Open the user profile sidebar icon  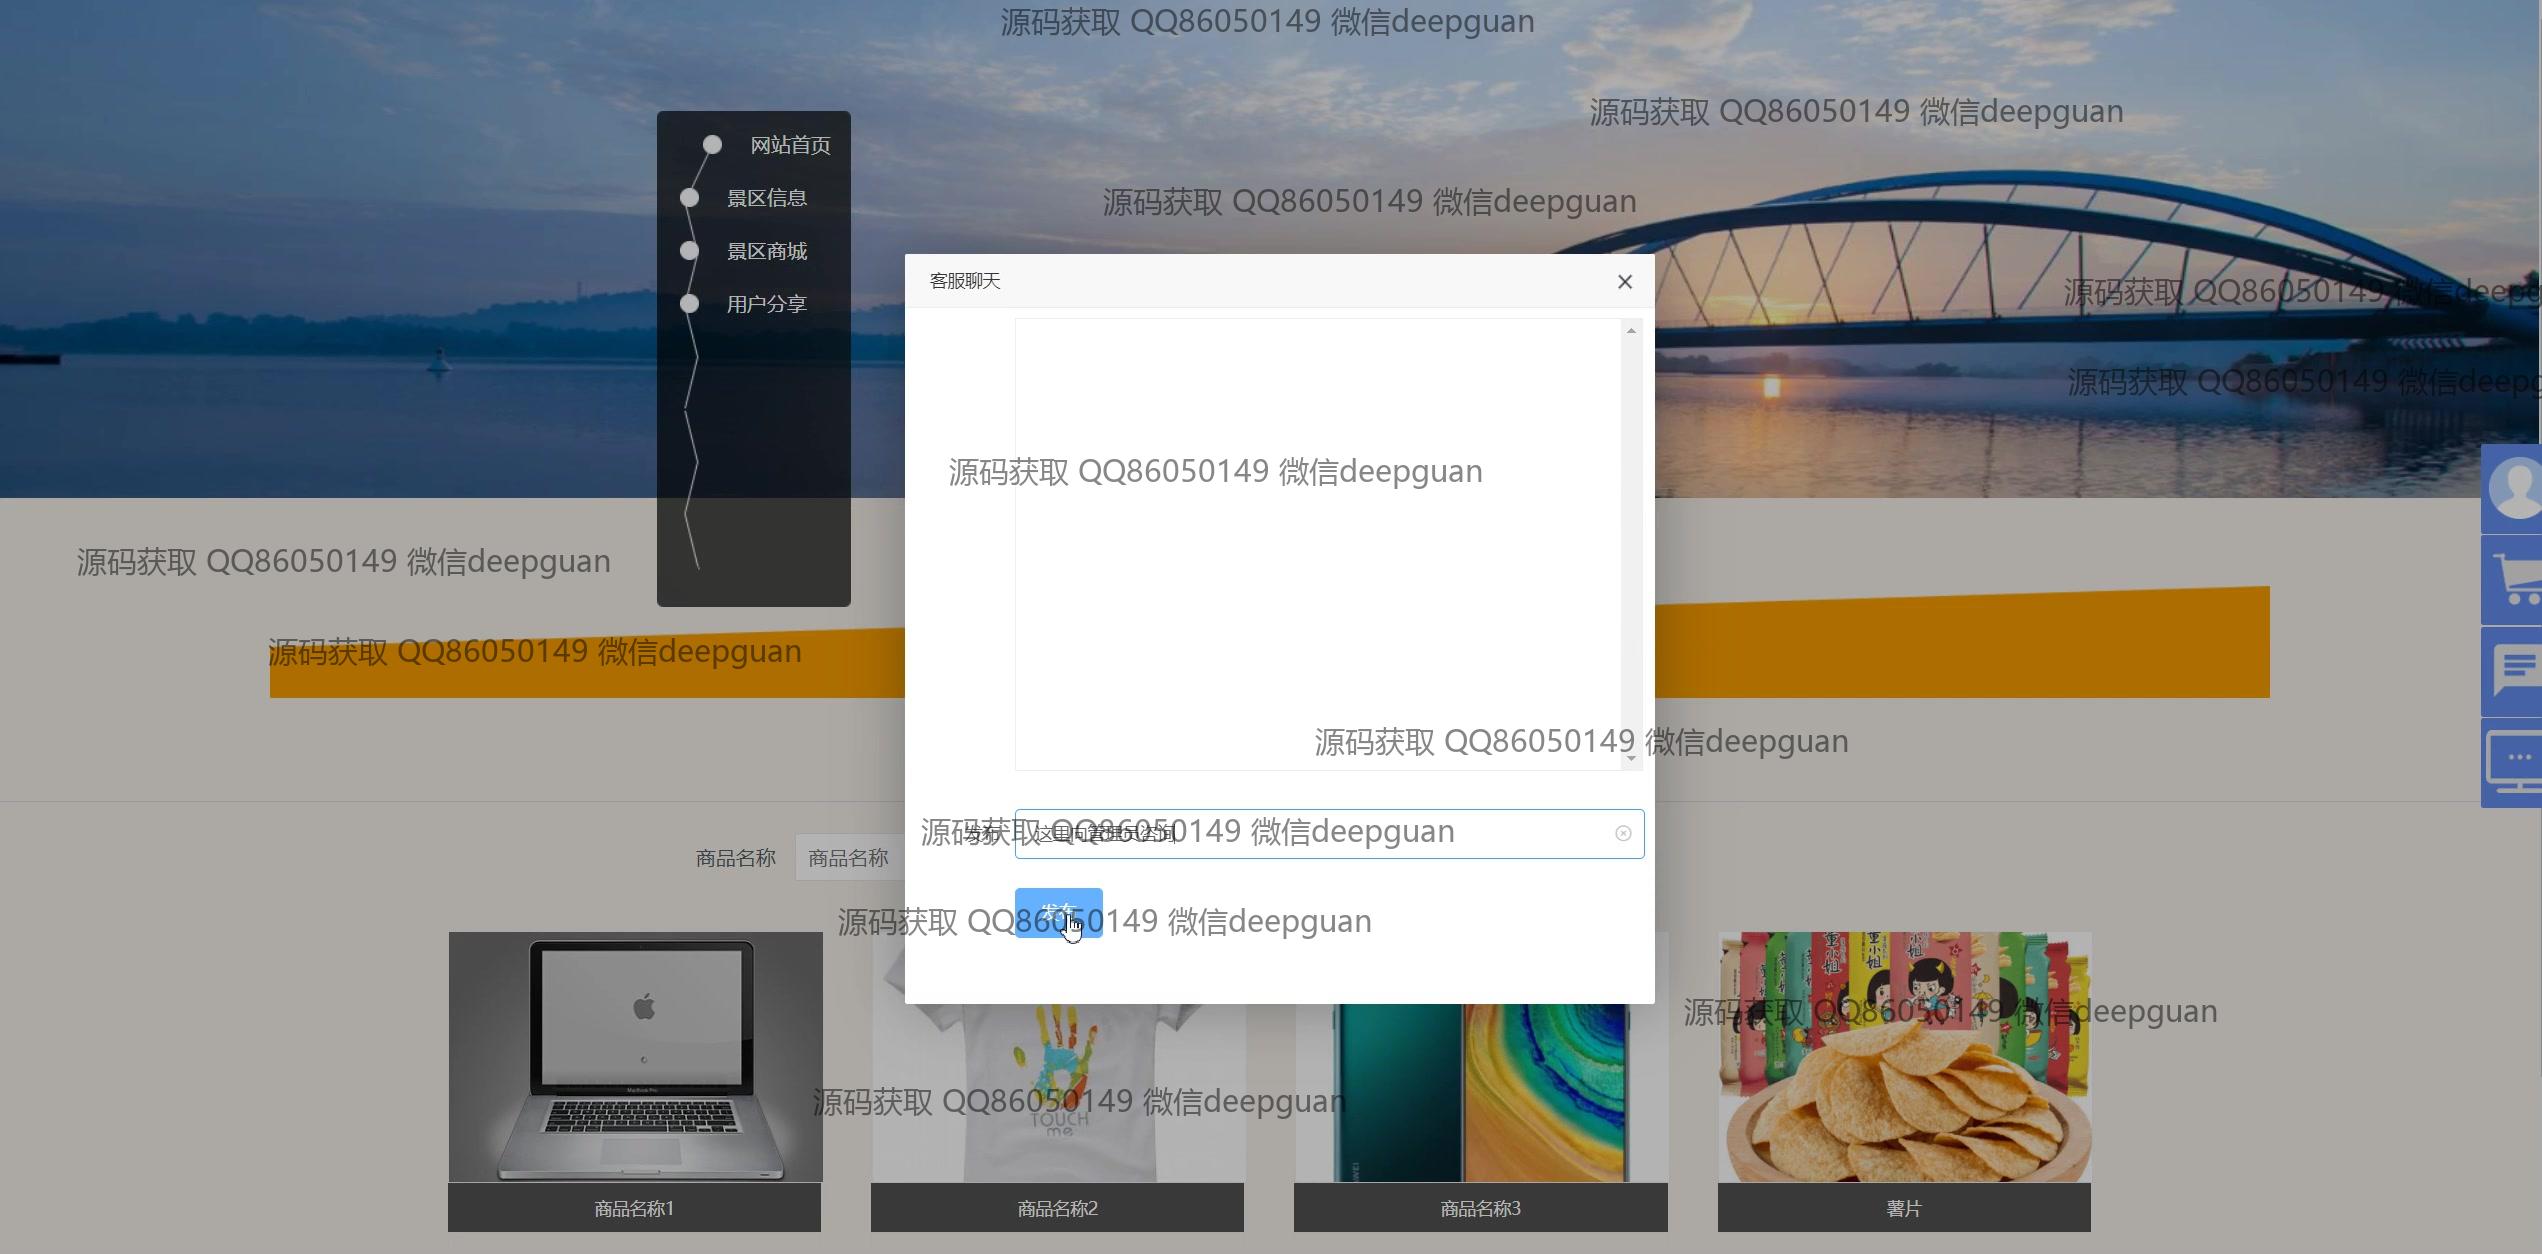coord(2514,489)
